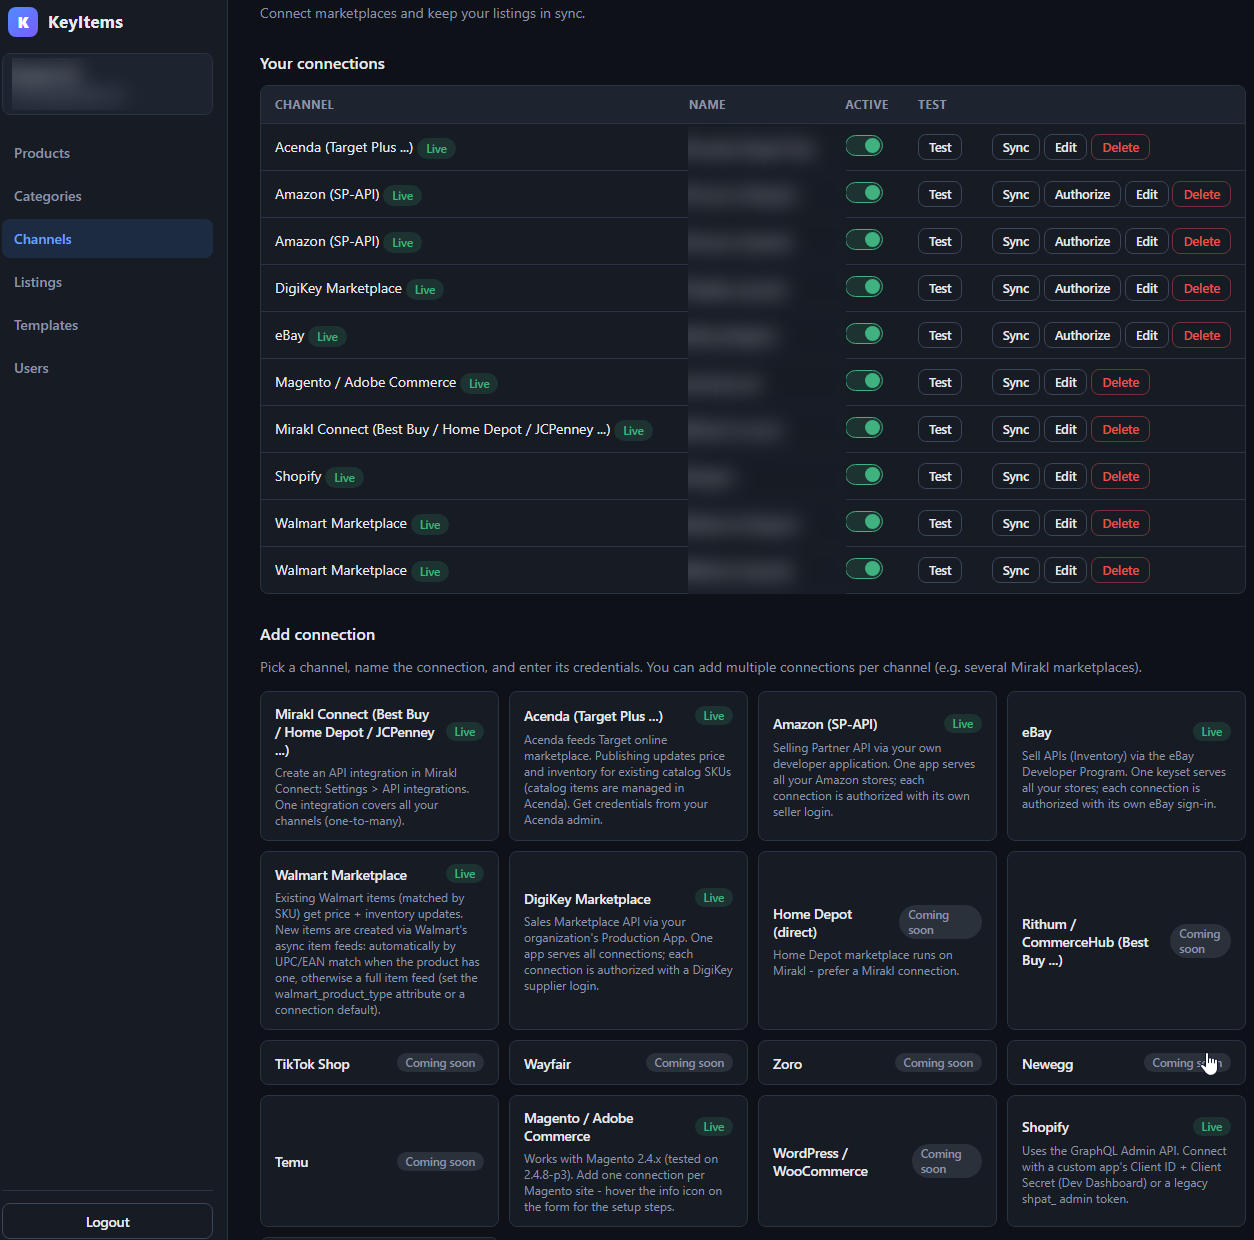Choose the eBay card under Add connection

coord(1126,766)
